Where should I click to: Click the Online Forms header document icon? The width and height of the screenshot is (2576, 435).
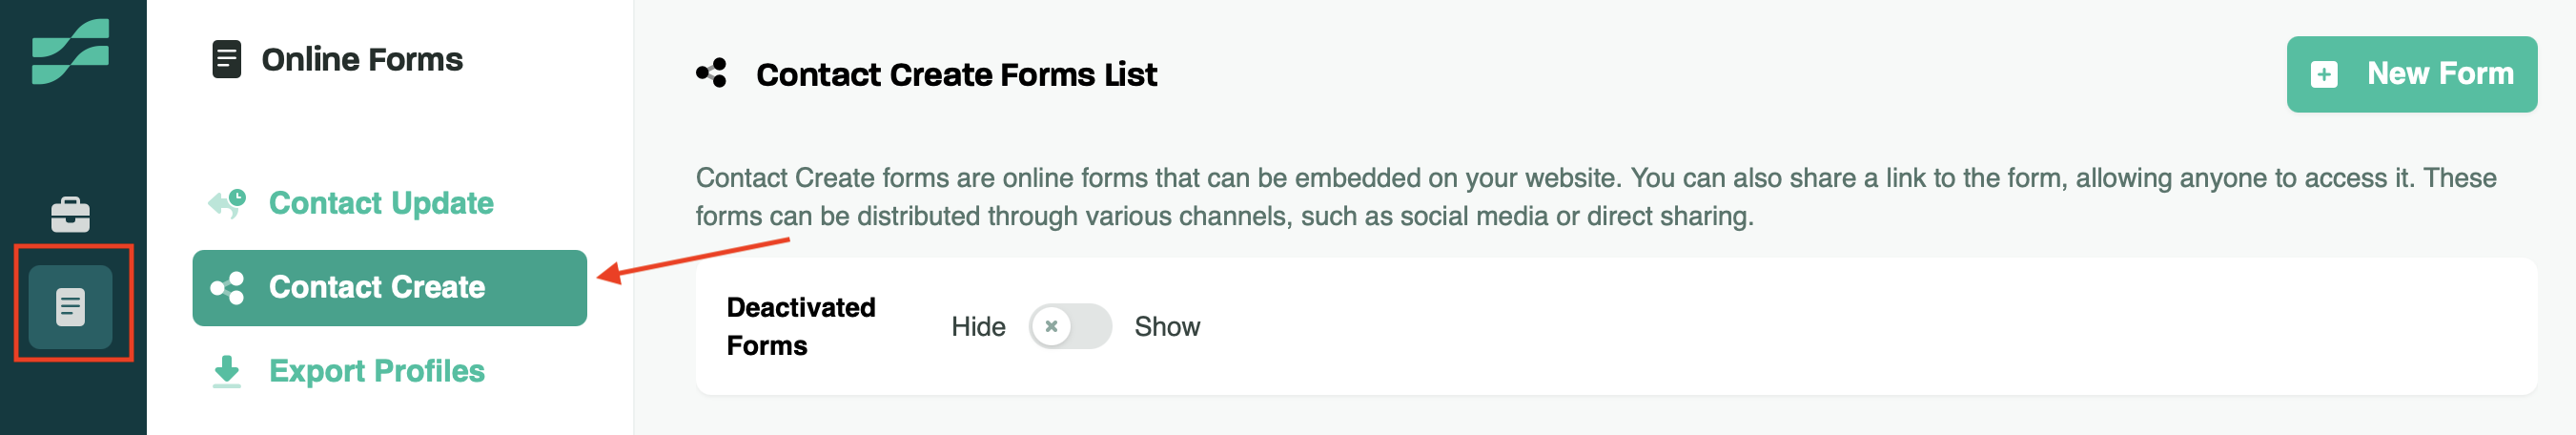(227, 59)
